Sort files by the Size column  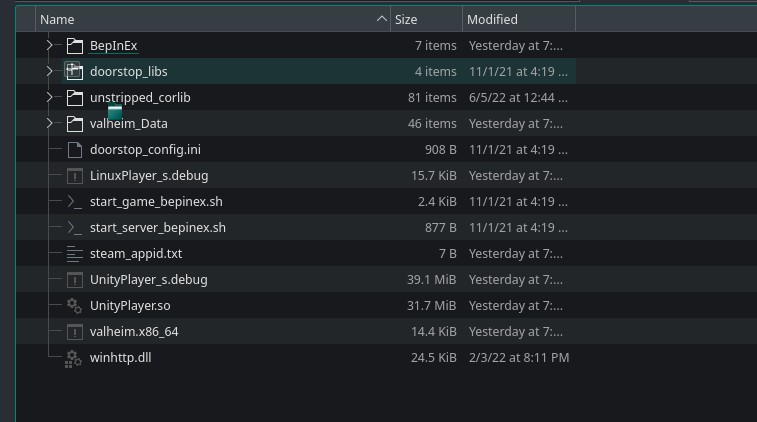tap(406, 20)
